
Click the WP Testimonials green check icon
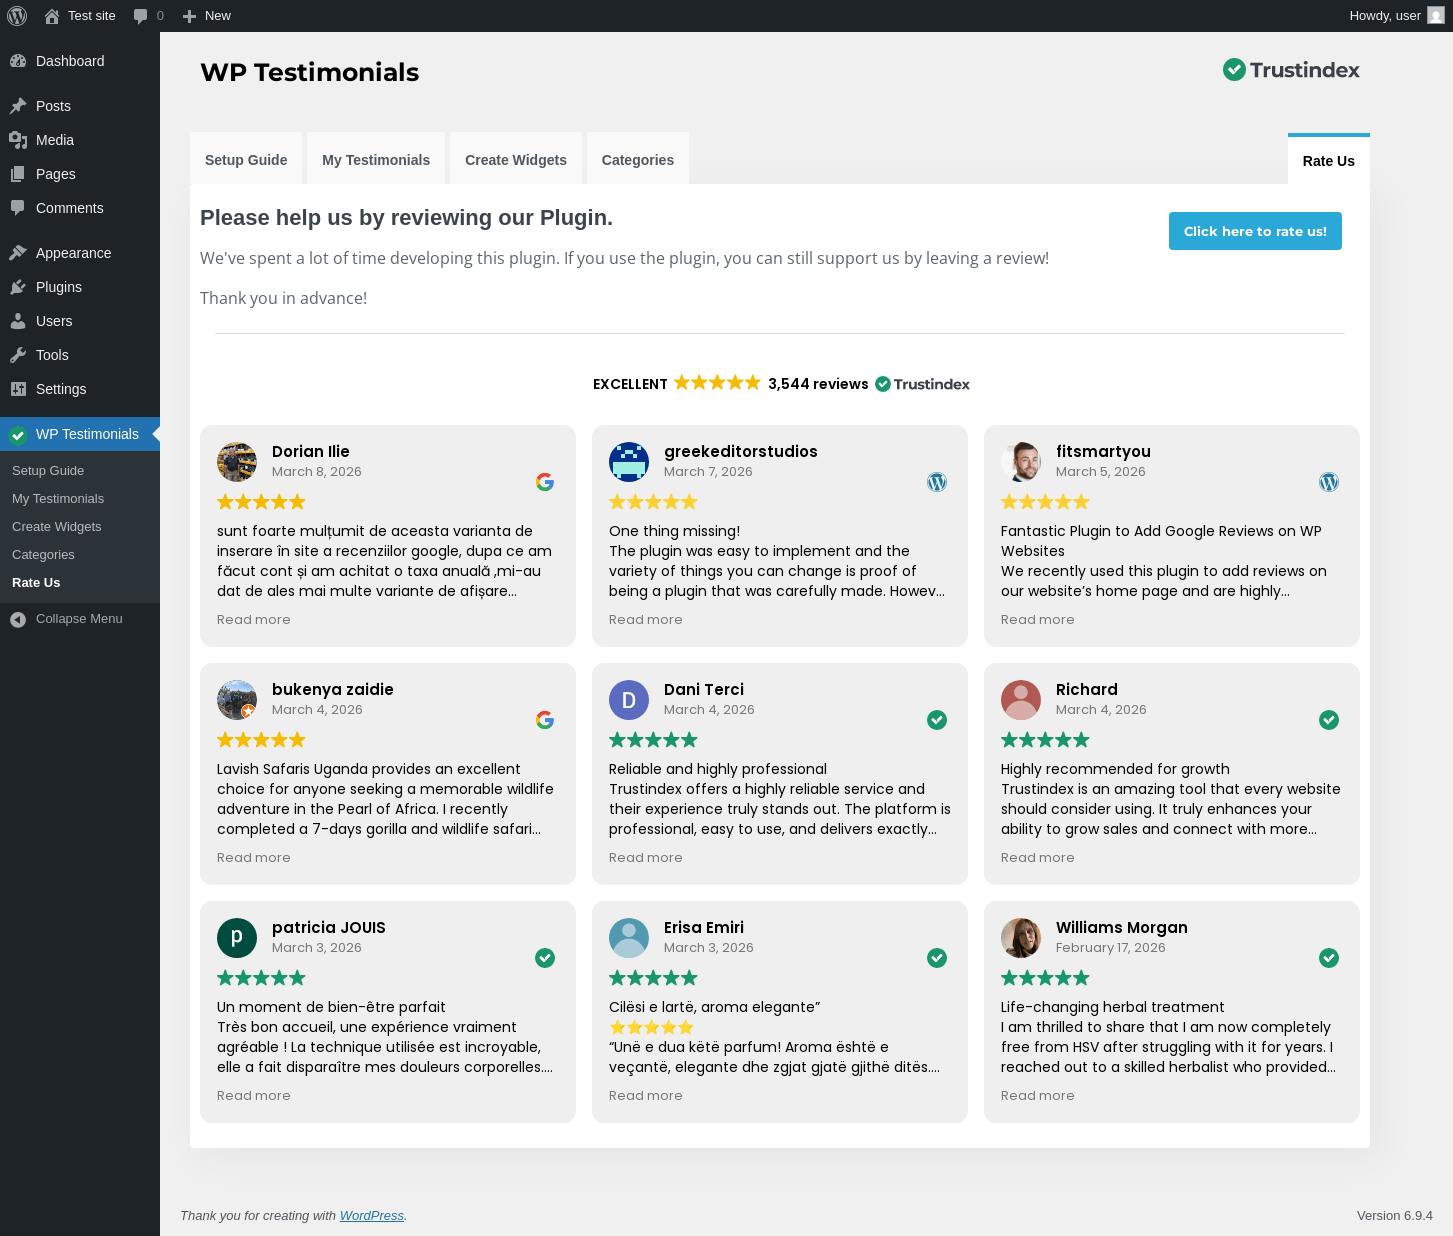point(18,434)
